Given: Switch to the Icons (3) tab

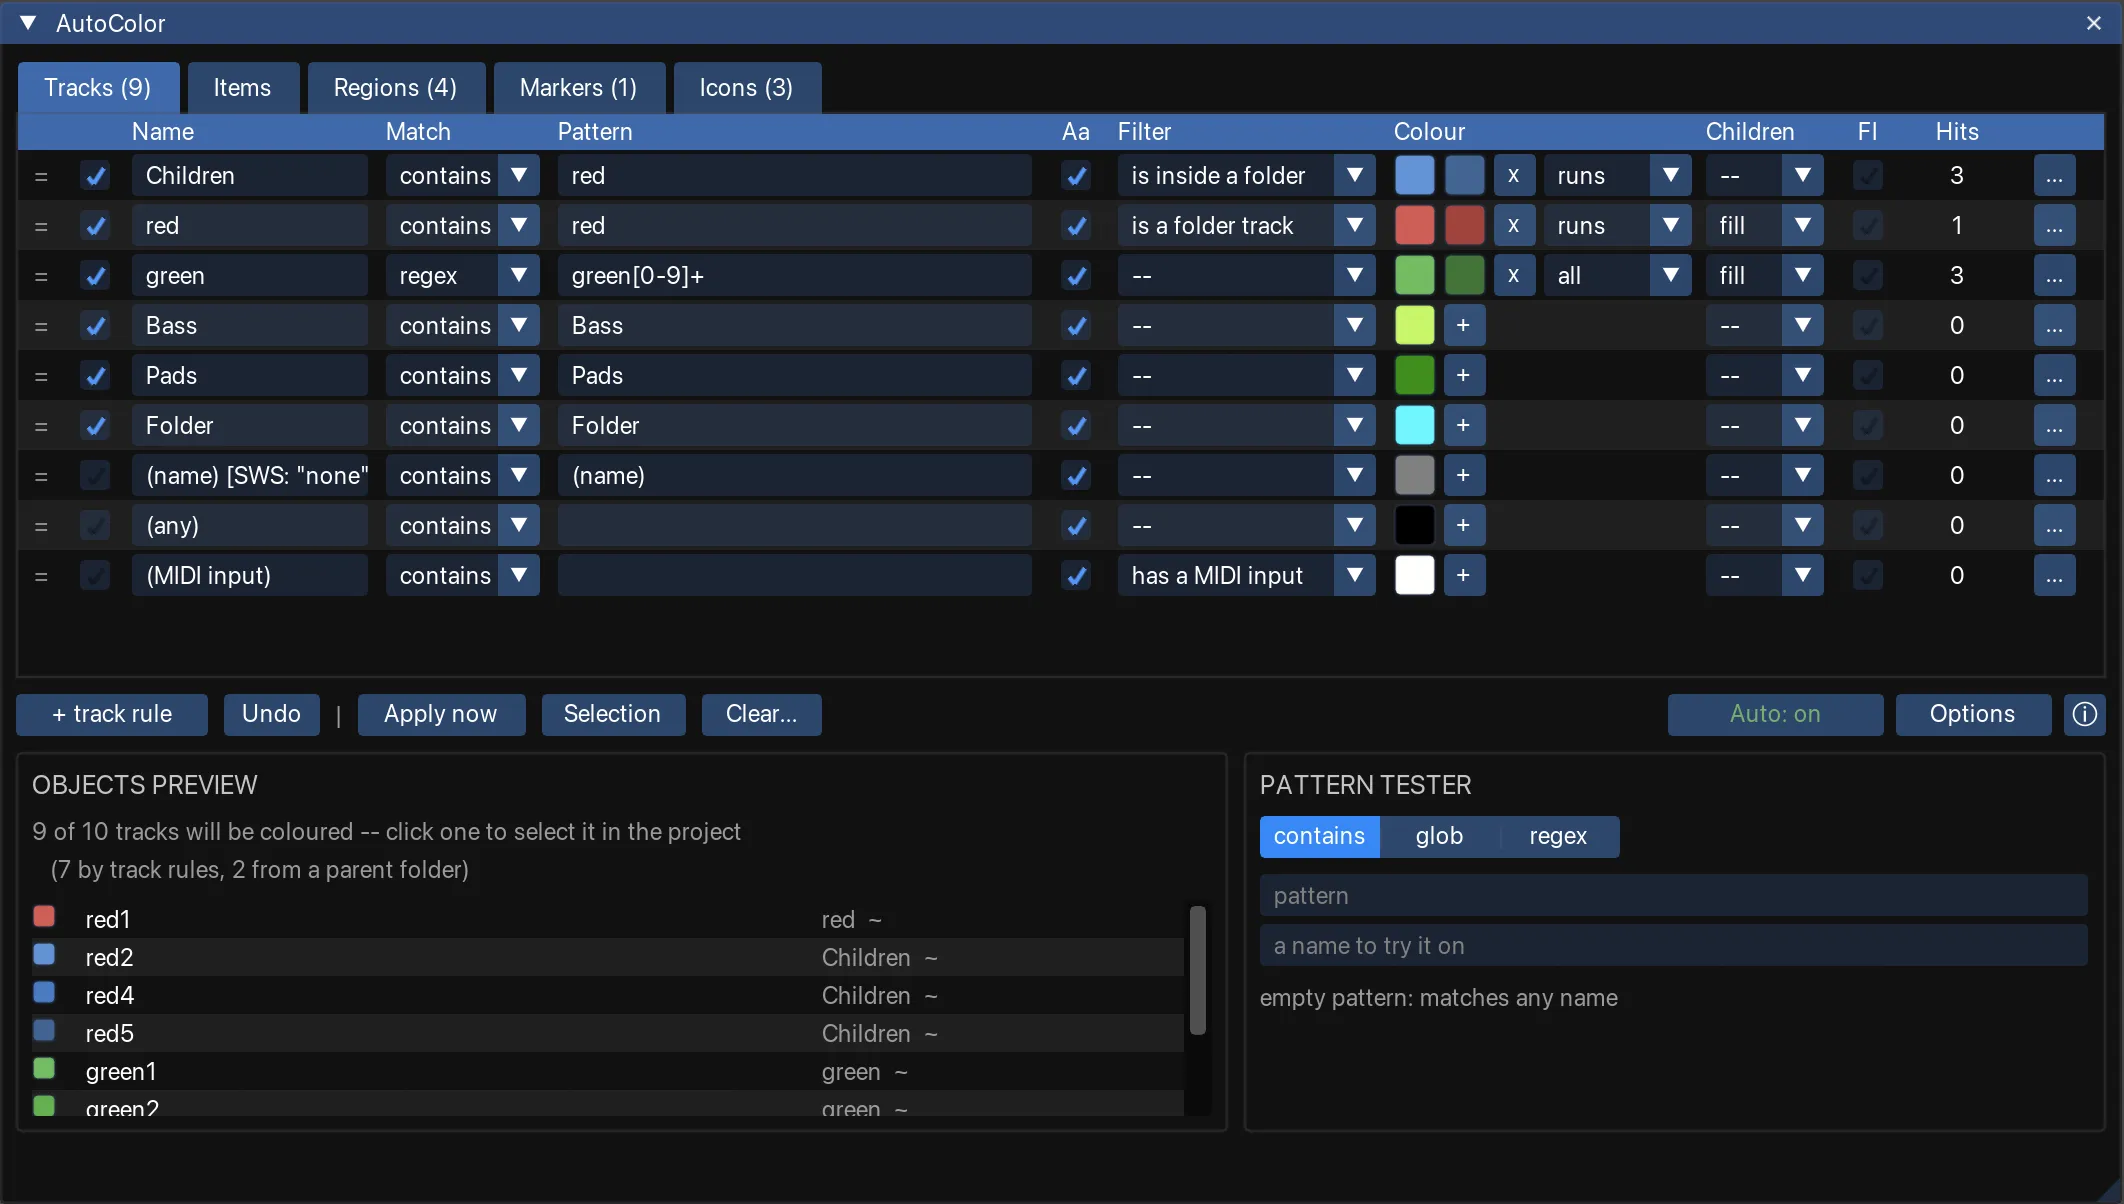Looking at the screenshot, I should coord(747,88).
